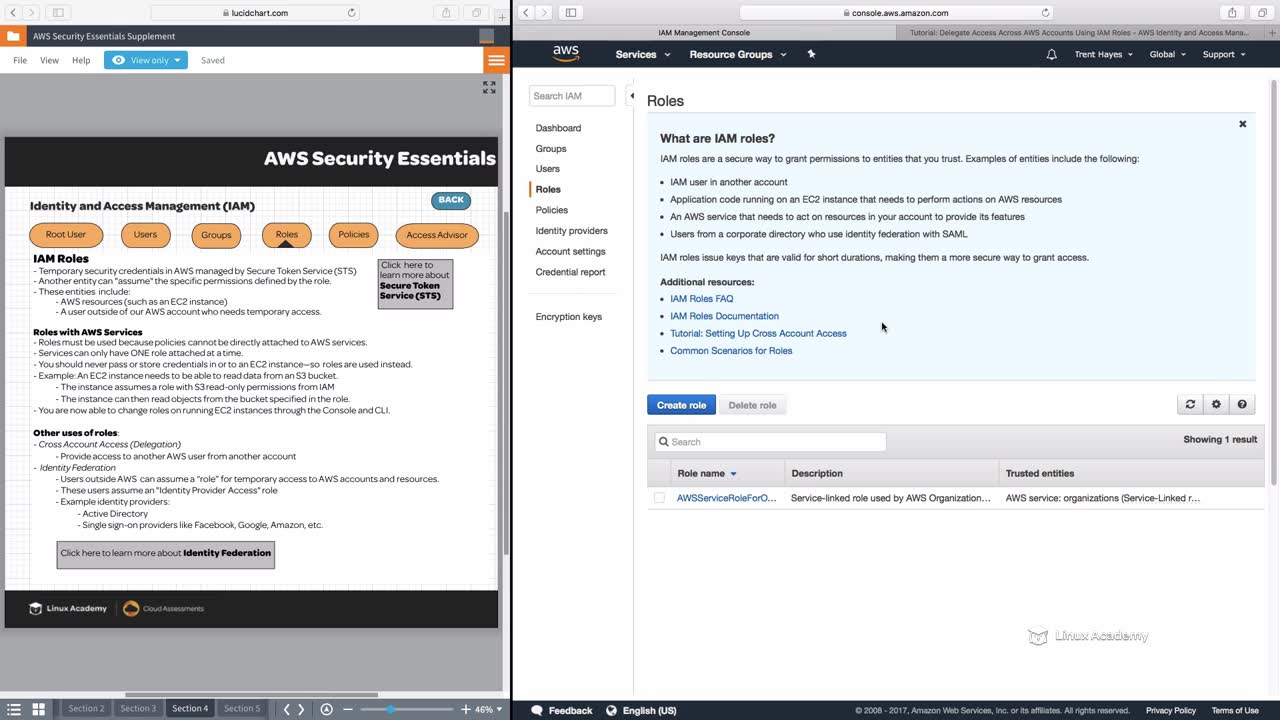Expand the Resource Groups menu
Image resolution: width=1280 pixels, height=720 pixels.
click(738, 54)
